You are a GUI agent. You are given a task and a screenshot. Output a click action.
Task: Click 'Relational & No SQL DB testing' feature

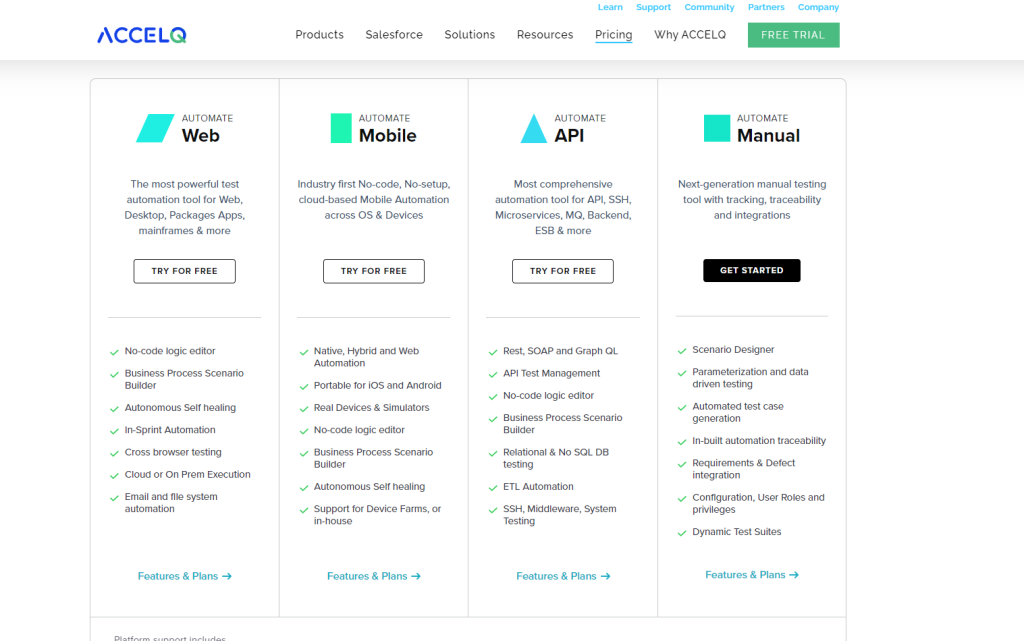pyautogui.click(x=556, y=458)
